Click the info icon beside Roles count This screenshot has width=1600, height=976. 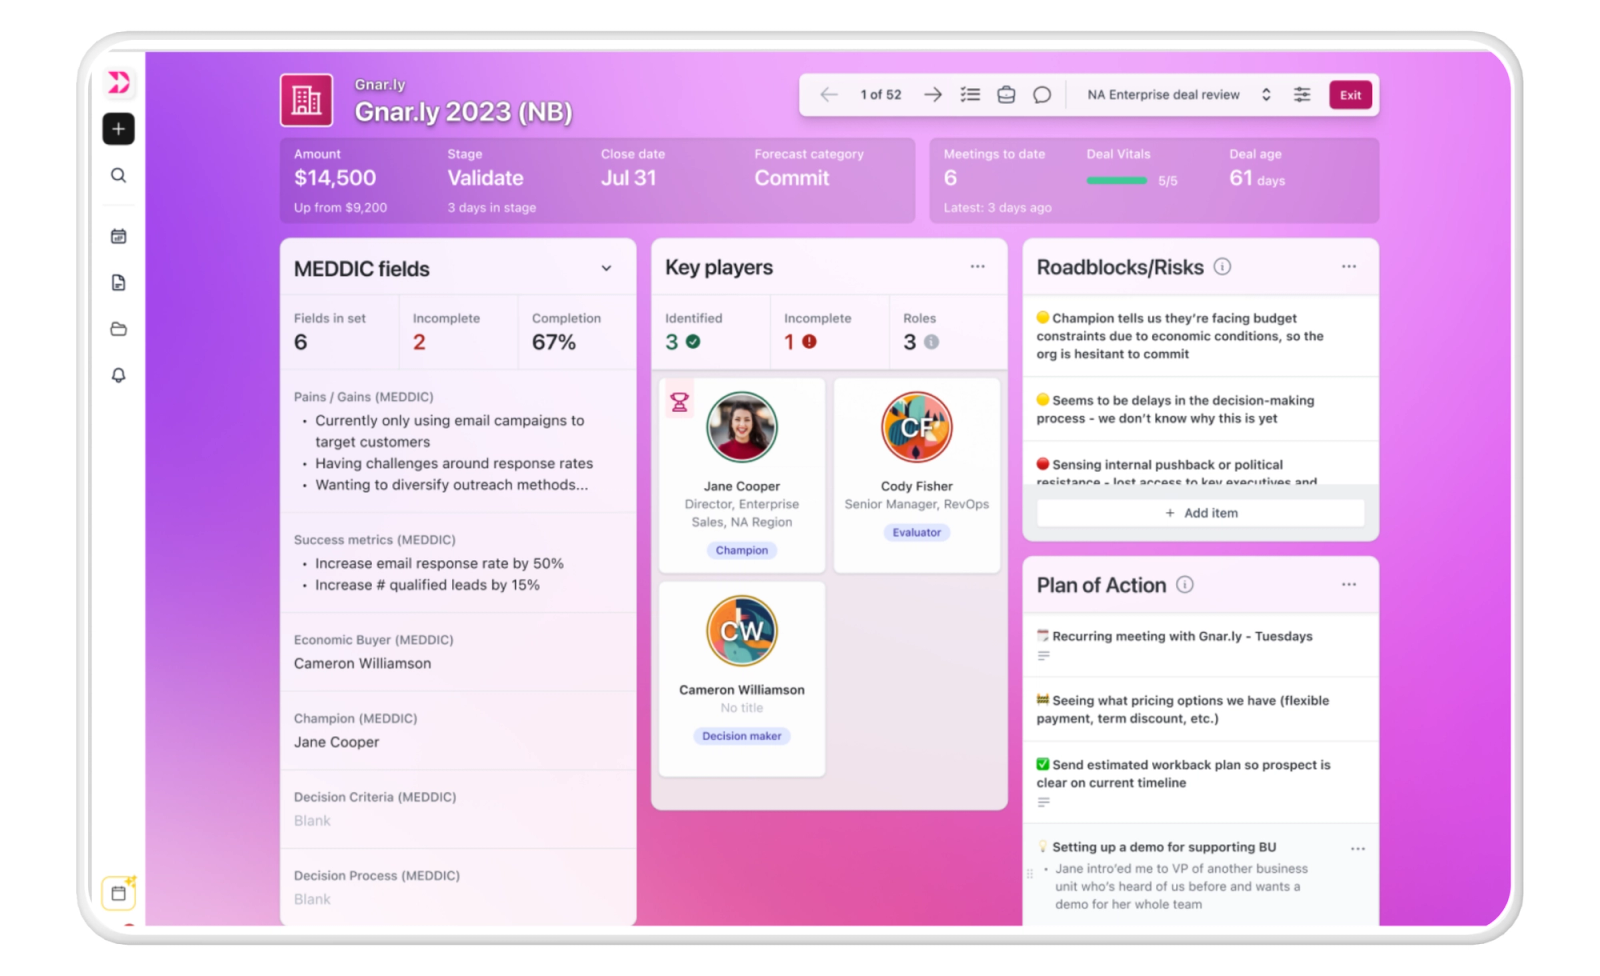click(931, 342)
